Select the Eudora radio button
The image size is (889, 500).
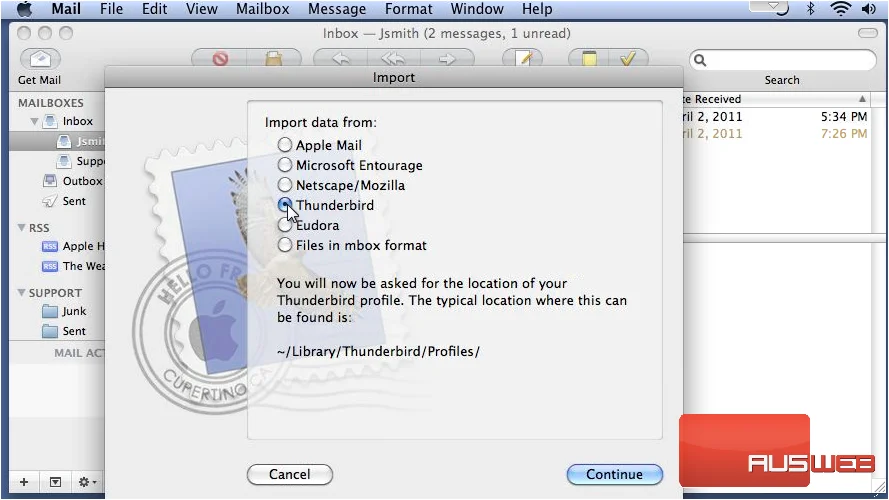tap(285, 225)
